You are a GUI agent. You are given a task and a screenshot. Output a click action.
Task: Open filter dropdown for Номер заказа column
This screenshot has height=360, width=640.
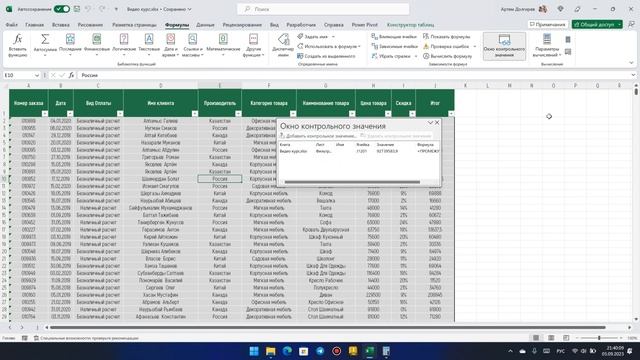pyautogui.click(x=45, y=113)
